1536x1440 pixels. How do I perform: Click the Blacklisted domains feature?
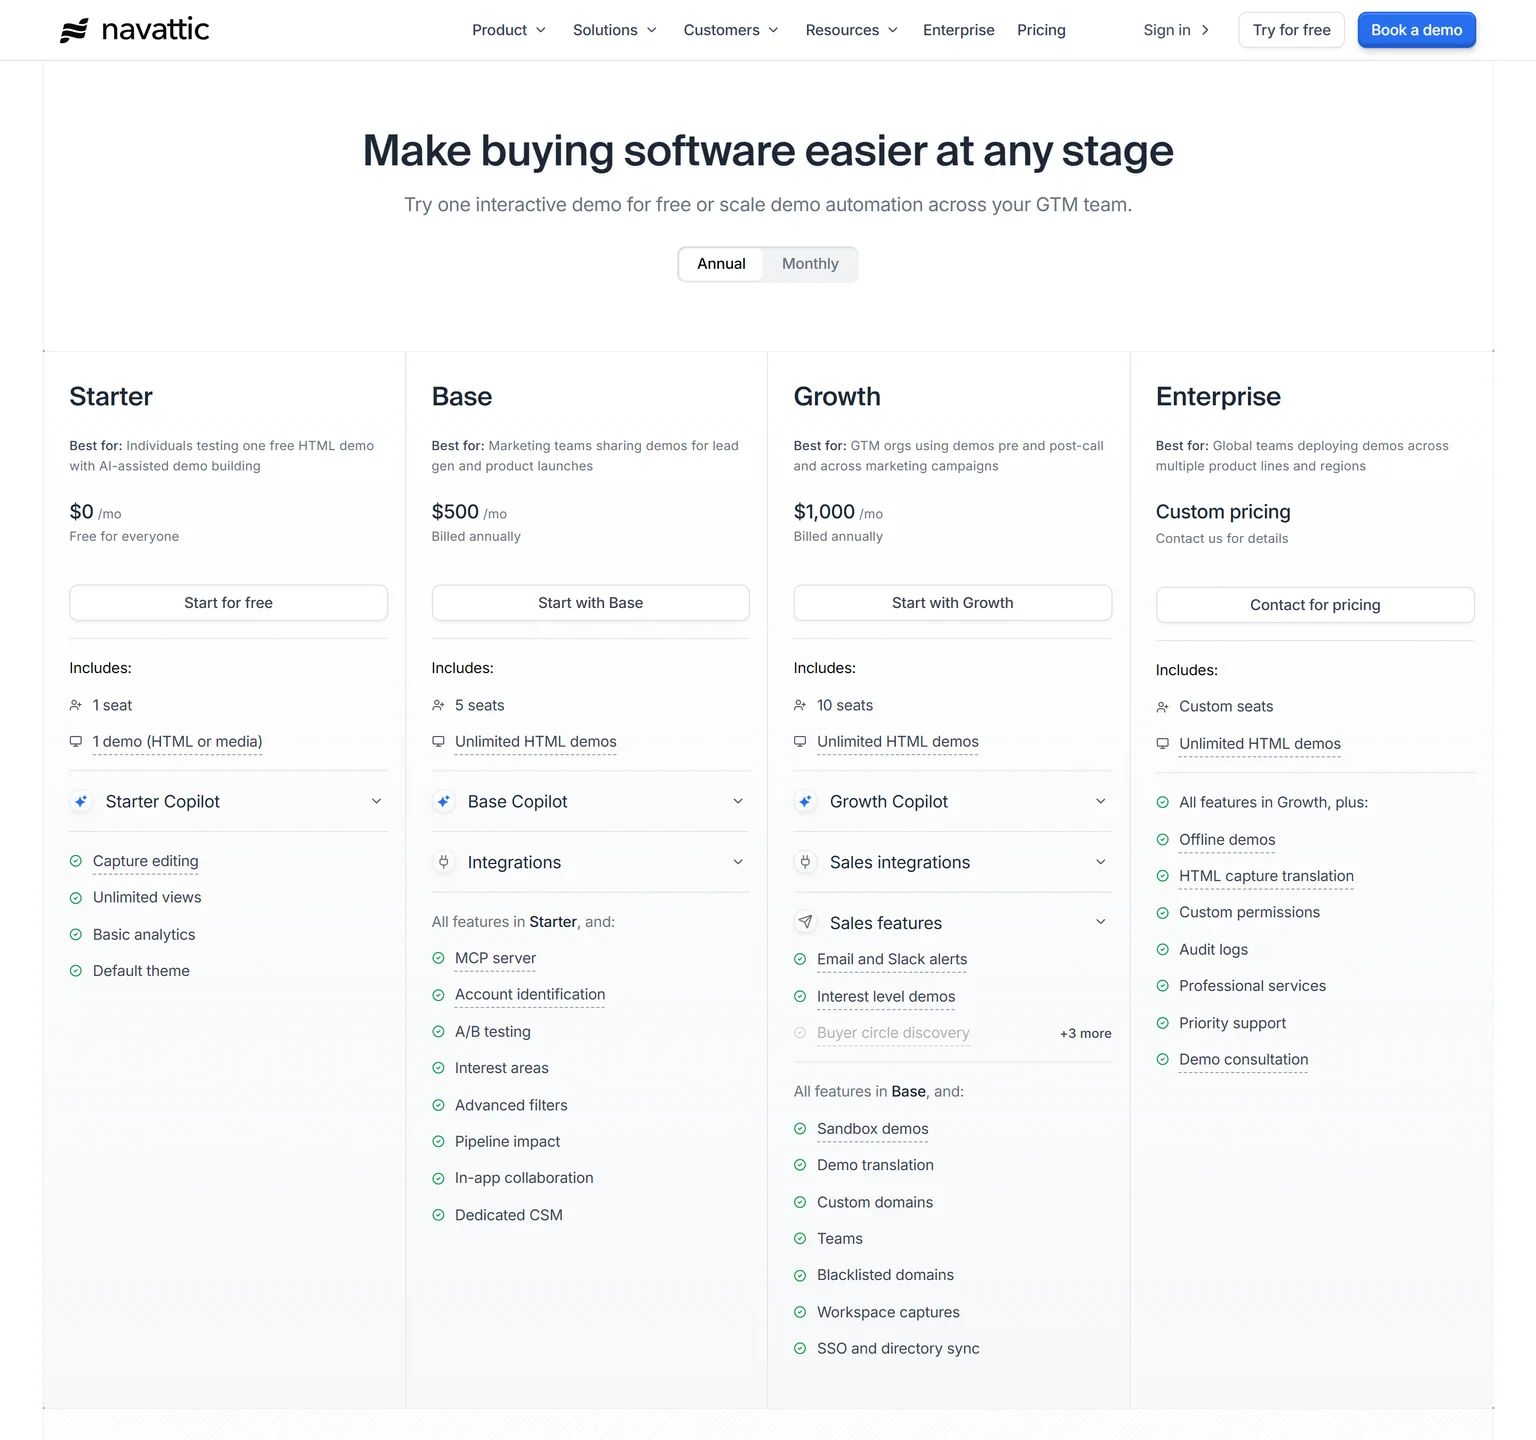[885, 1275]
